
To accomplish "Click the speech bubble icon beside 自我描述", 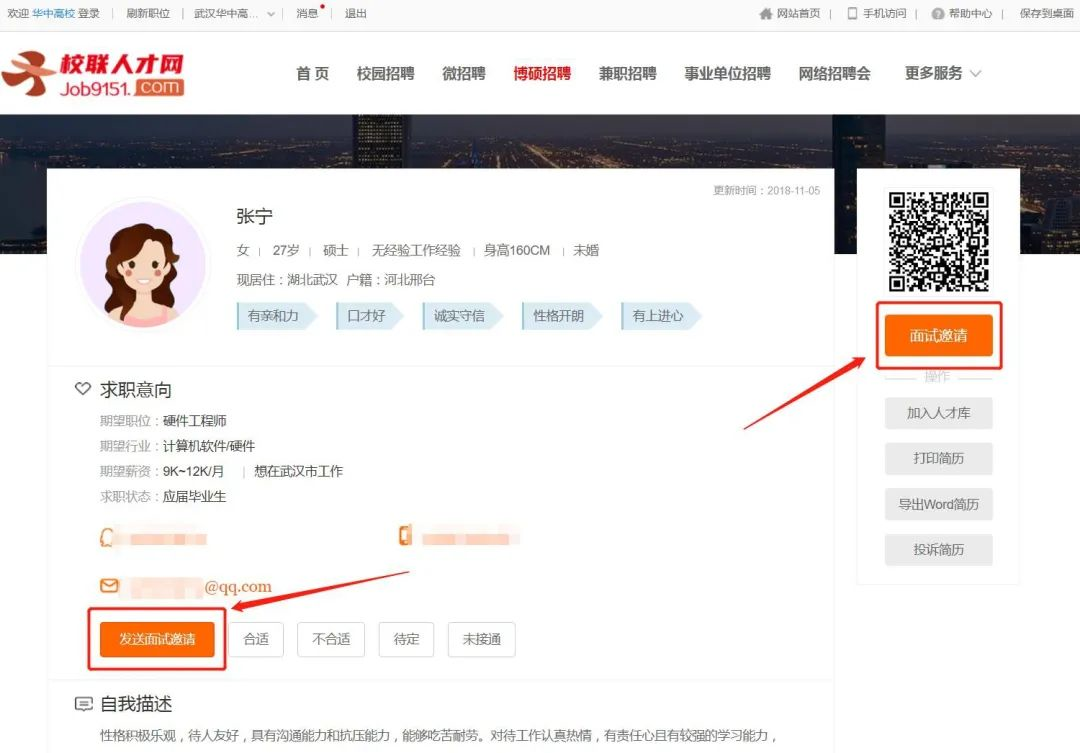I will click(84, 704).
